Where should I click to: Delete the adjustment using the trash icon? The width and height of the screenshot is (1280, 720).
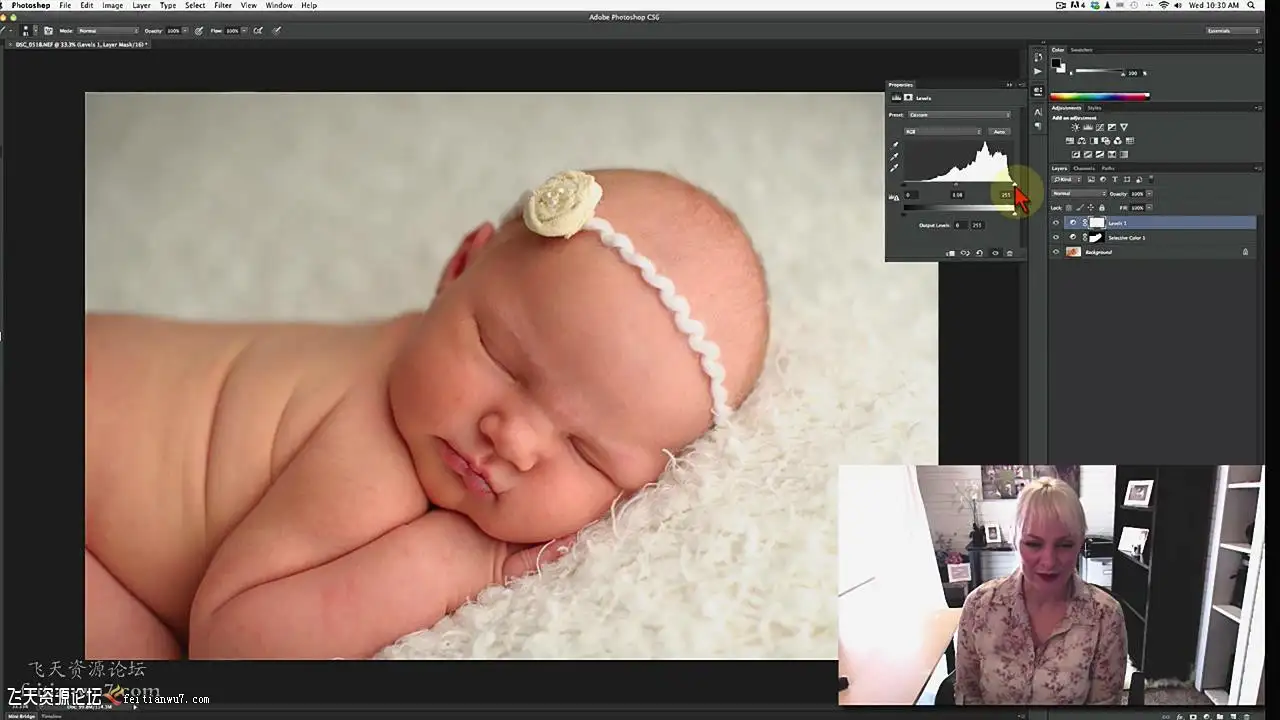tap(1009, 253)
